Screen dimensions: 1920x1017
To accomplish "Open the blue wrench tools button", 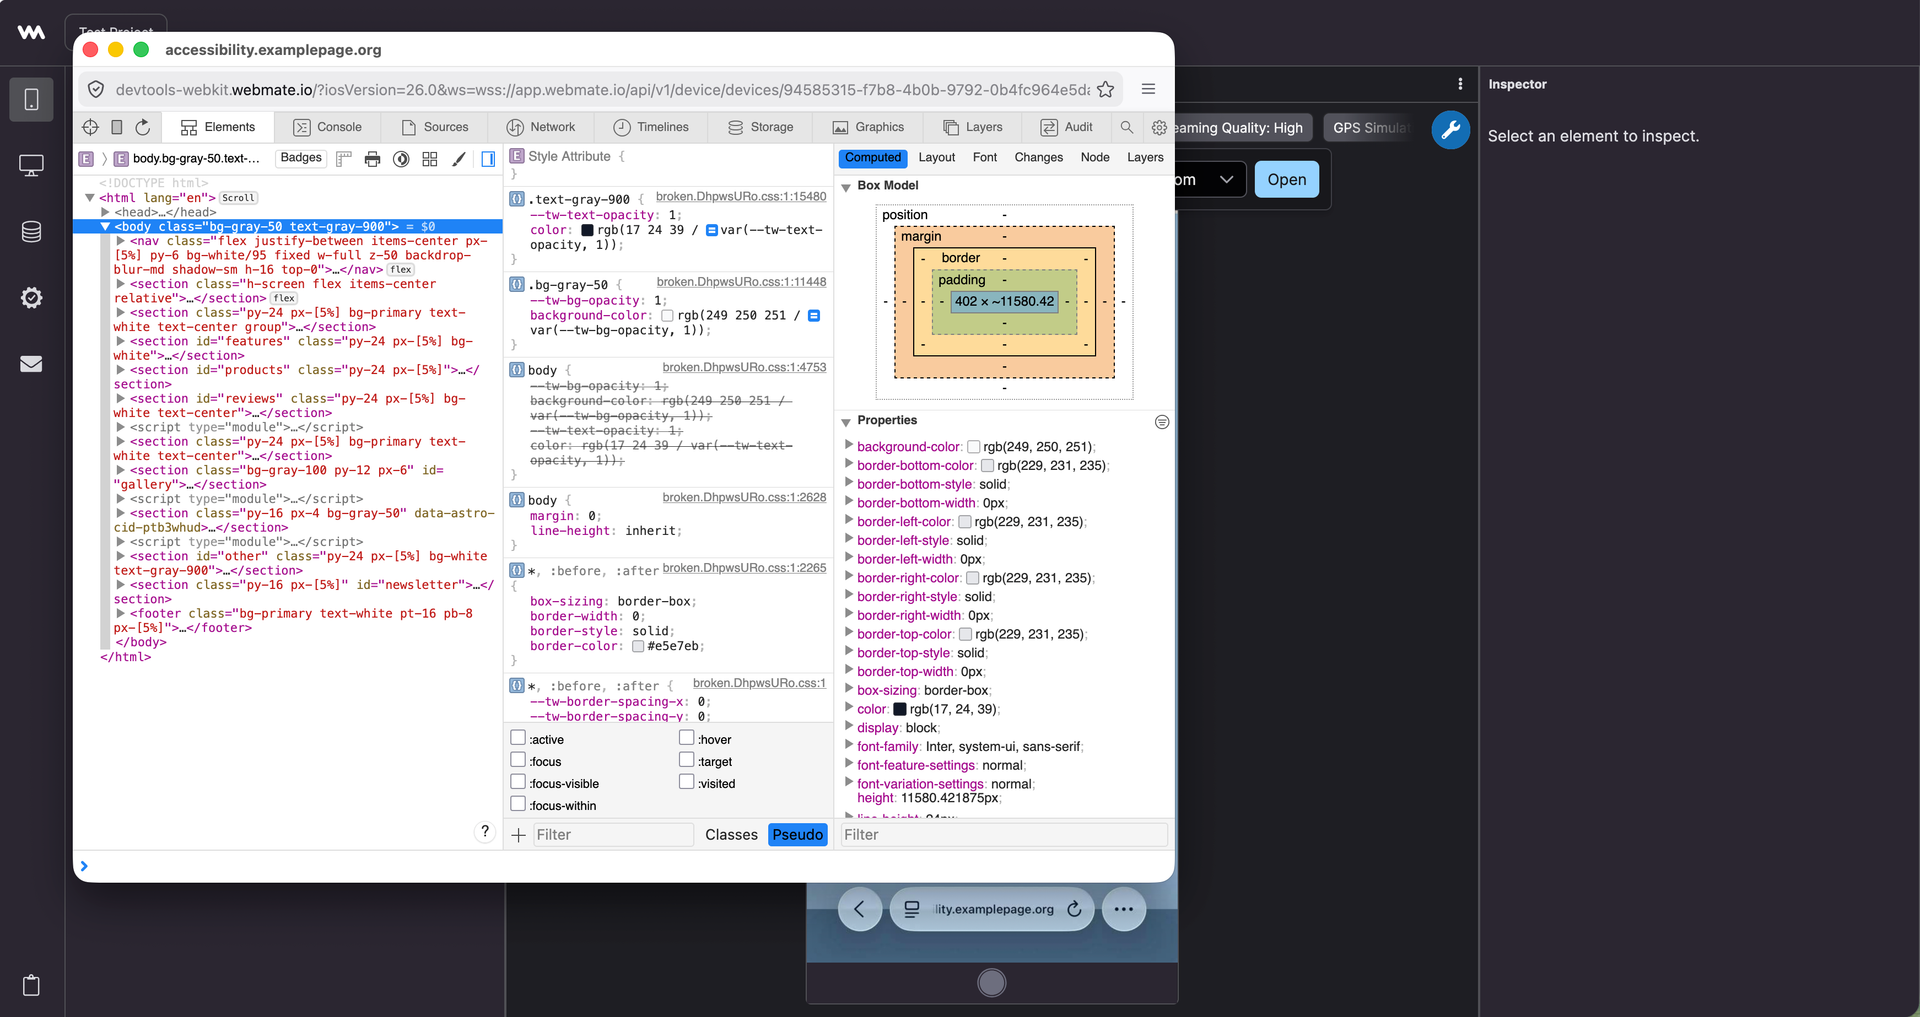I will click(1450, 129).
